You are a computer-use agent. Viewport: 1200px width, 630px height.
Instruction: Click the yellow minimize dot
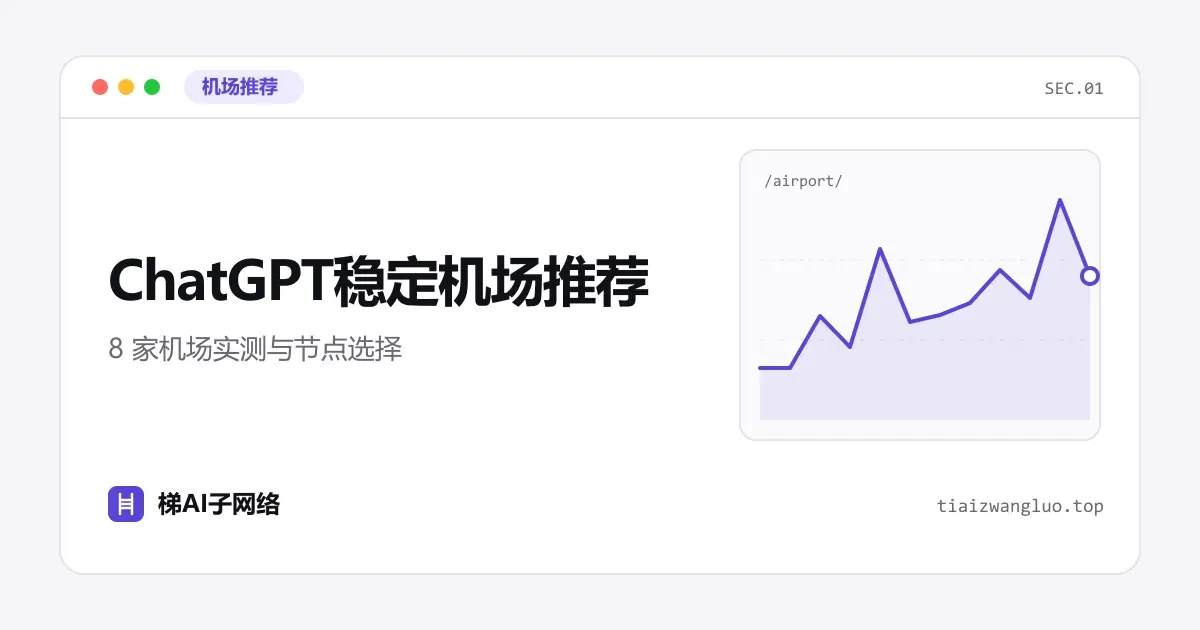(126, 87)
